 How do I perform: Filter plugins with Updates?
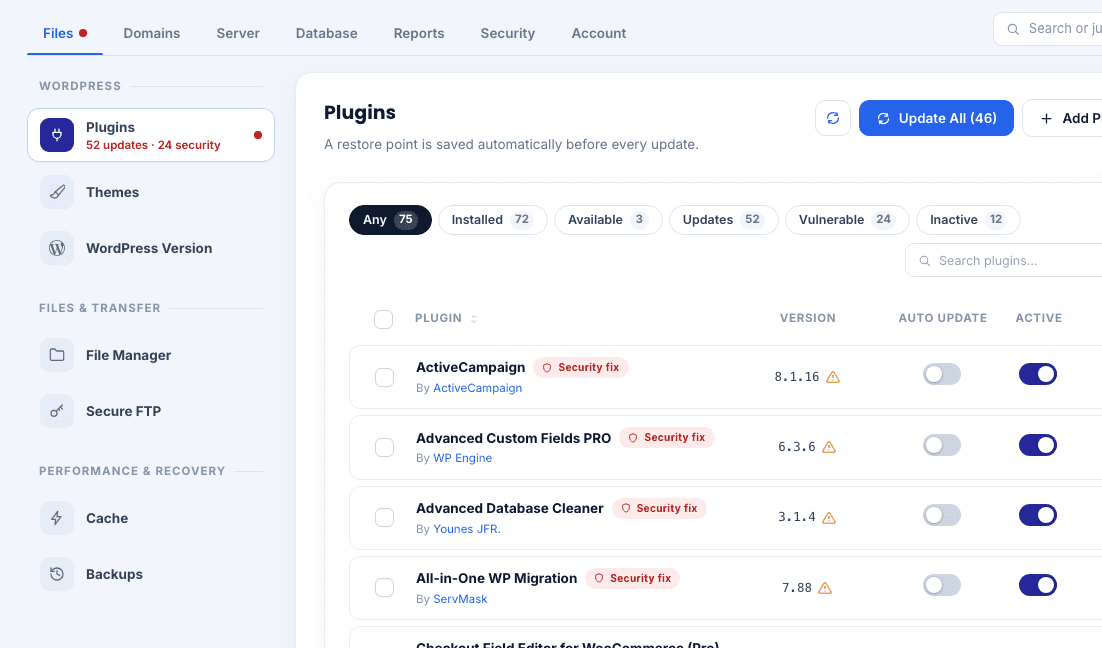723,220
